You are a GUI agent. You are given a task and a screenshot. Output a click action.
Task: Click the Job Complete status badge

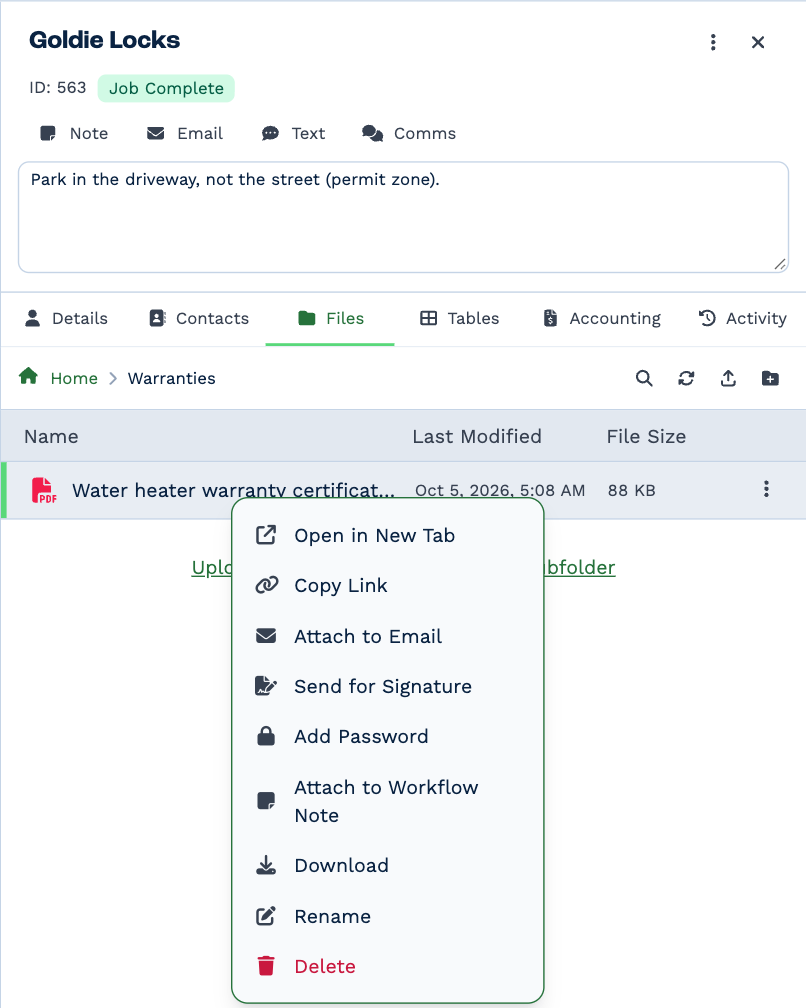(166, 88)
